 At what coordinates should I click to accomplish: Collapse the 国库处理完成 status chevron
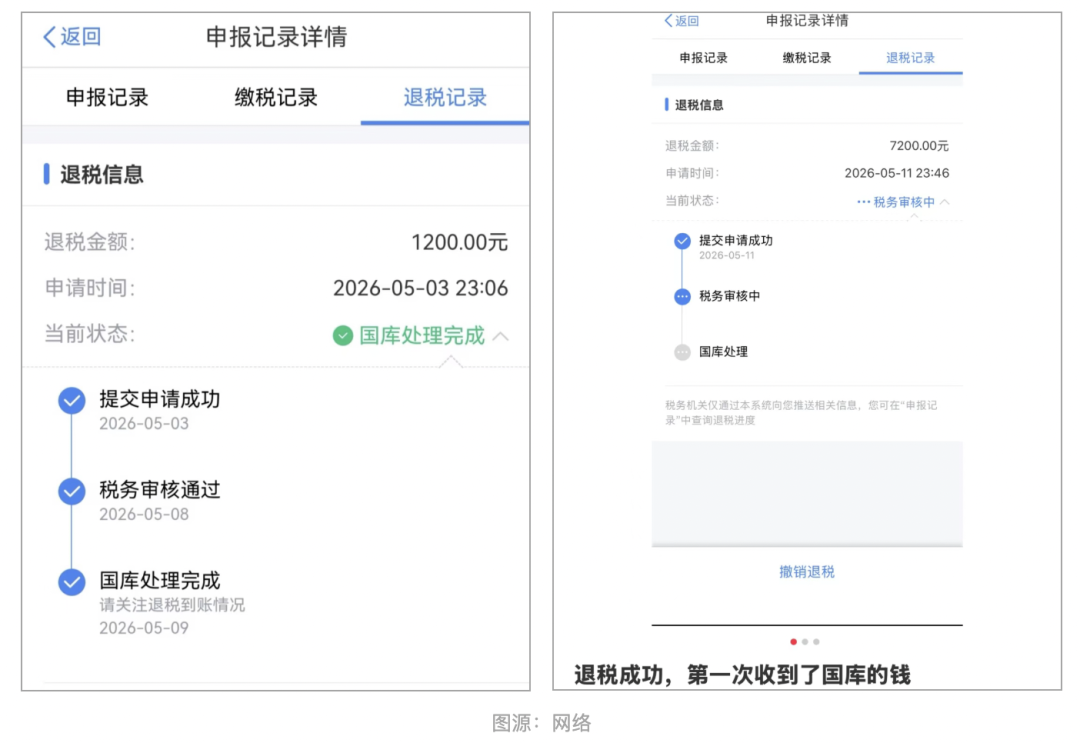(x=501, y=337)
